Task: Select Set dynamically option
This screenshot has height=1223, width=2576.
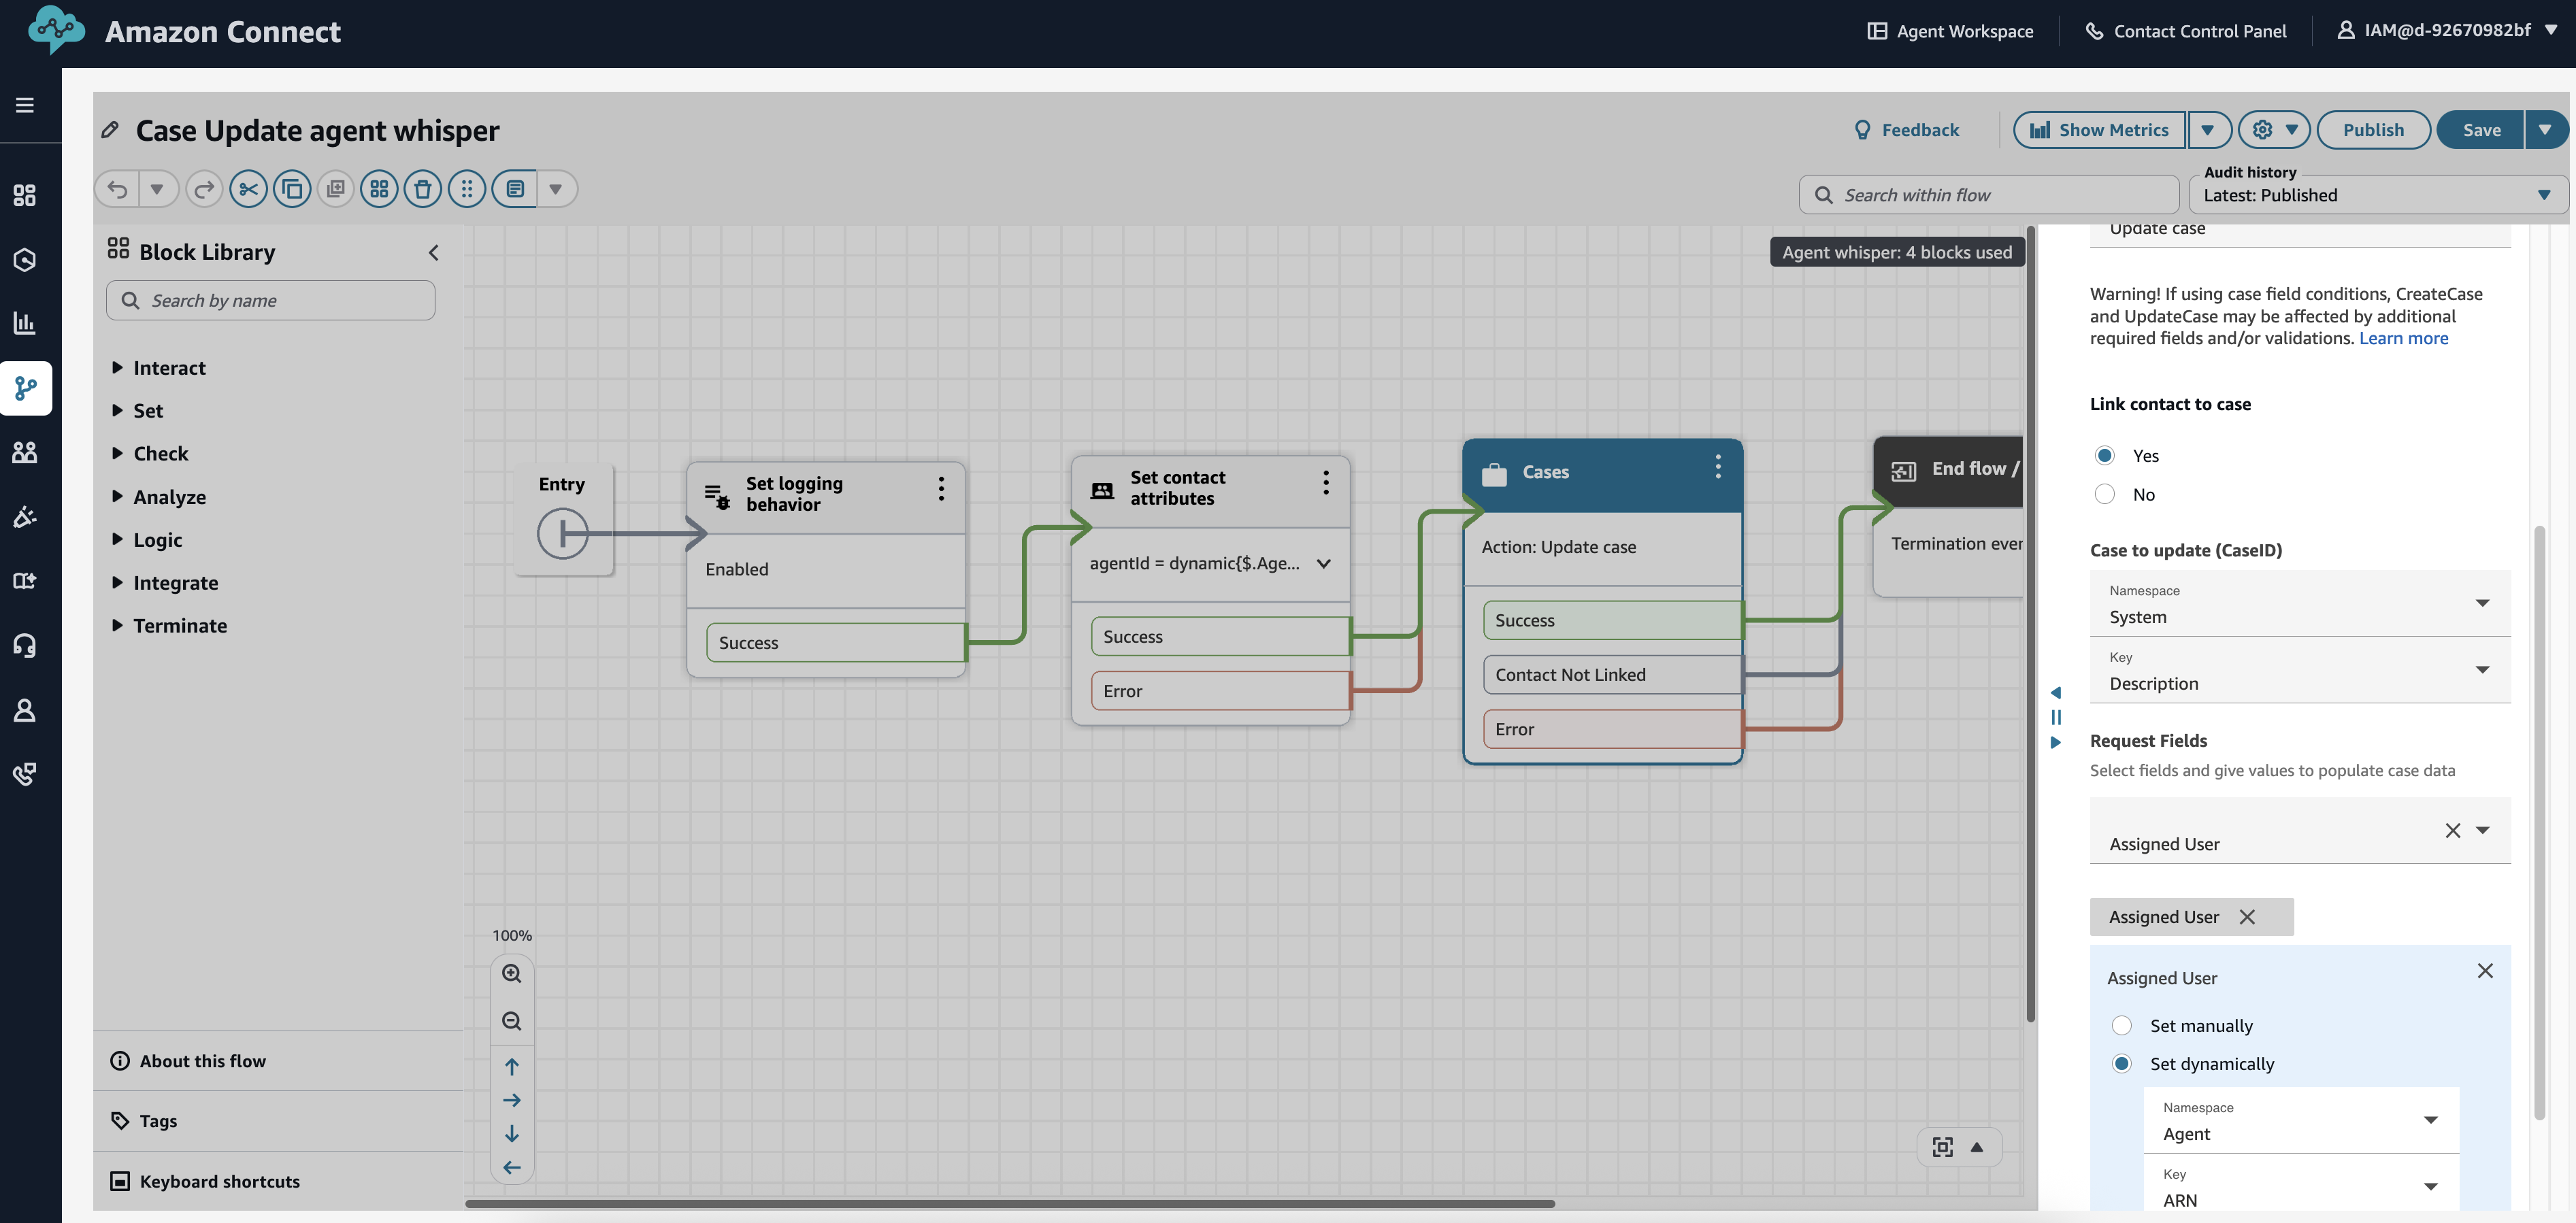Action: [2123, 1063]
